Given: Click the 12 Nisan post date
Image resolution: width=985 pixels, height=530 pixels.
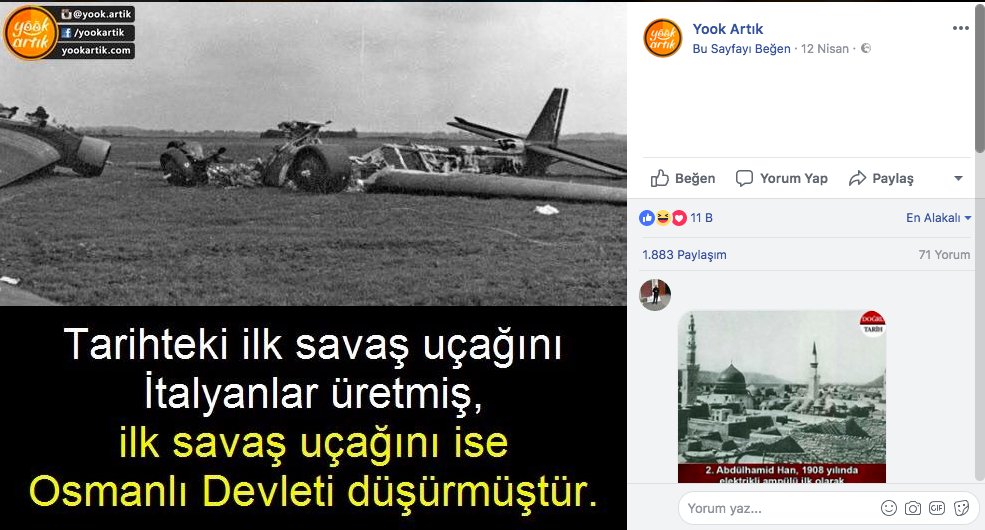Looking at the screenshot, I should [824, 48].
